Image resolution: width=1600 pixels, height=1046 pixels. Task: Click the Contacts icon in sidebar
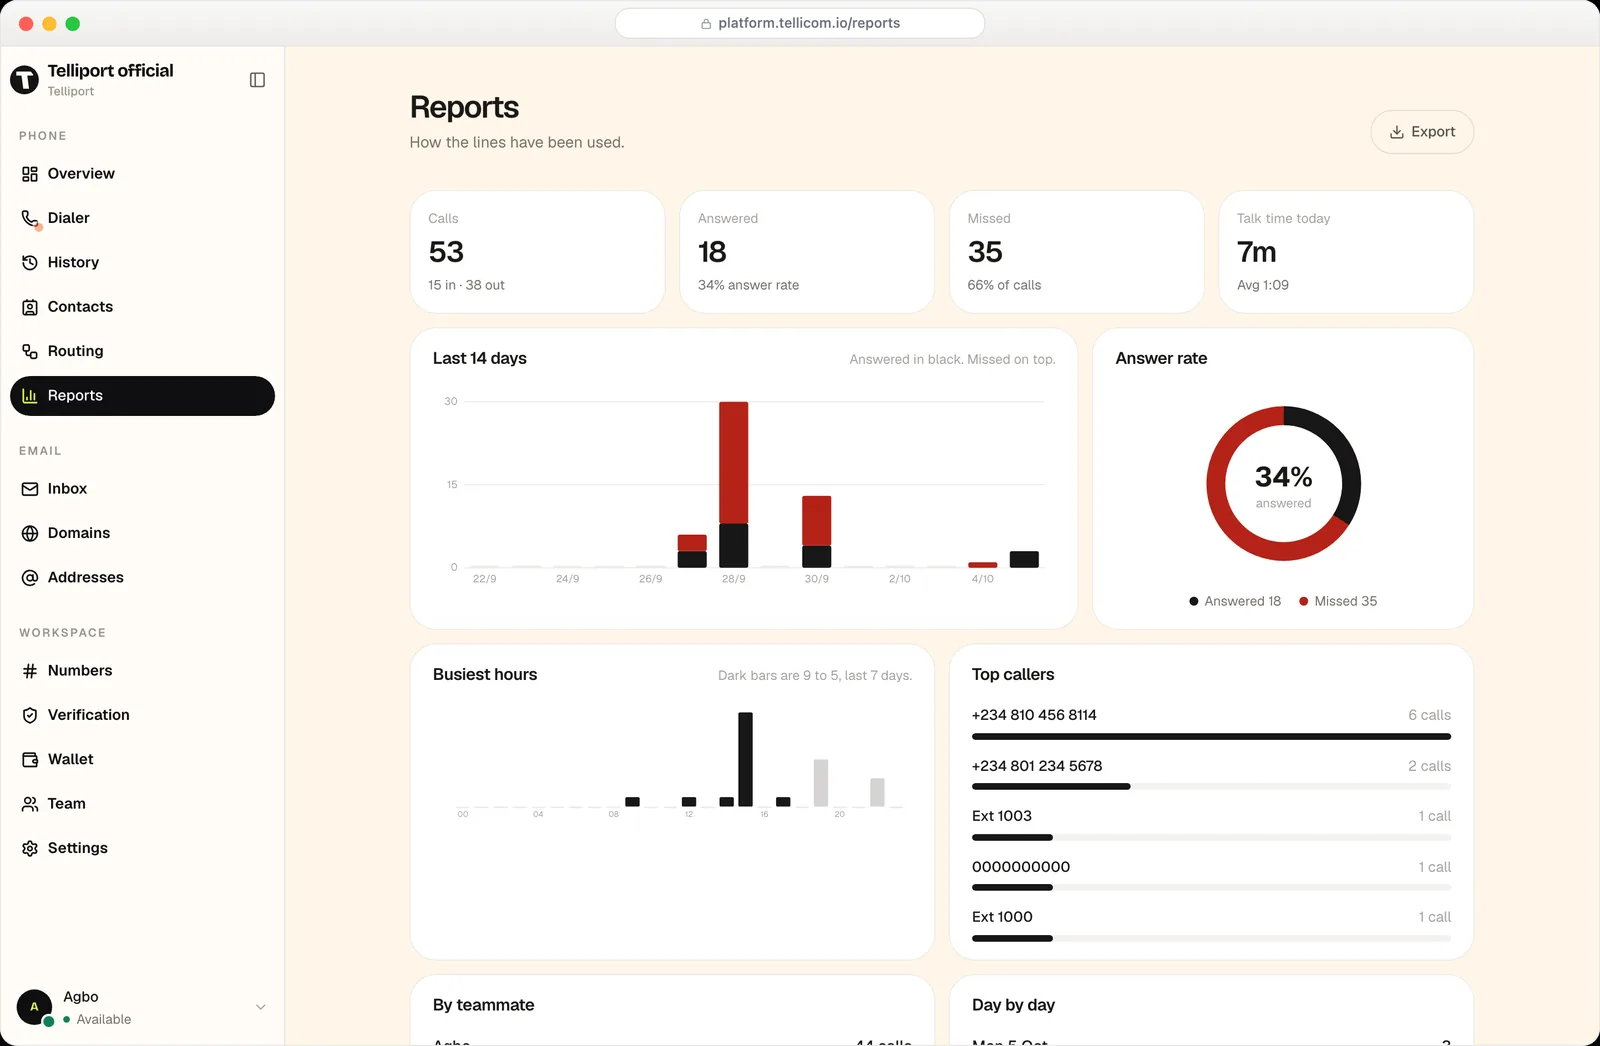pos(30,307)
